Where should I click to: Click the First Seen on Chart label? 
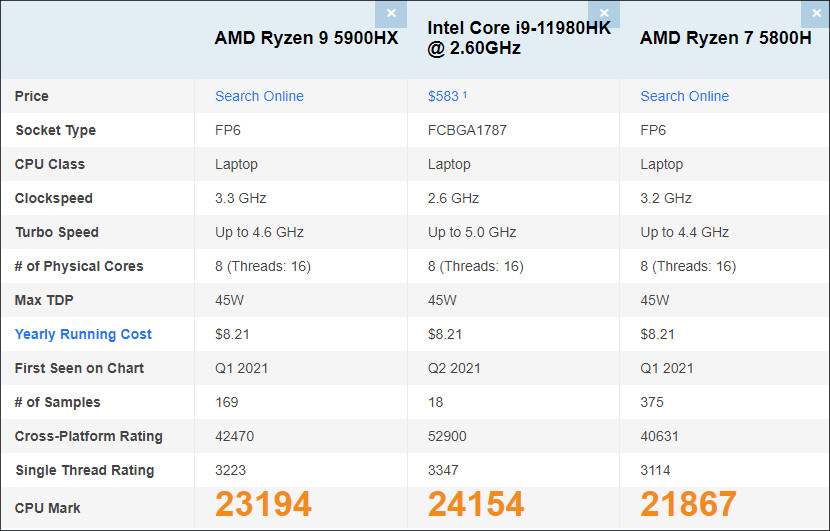click(x=79, y=368)
